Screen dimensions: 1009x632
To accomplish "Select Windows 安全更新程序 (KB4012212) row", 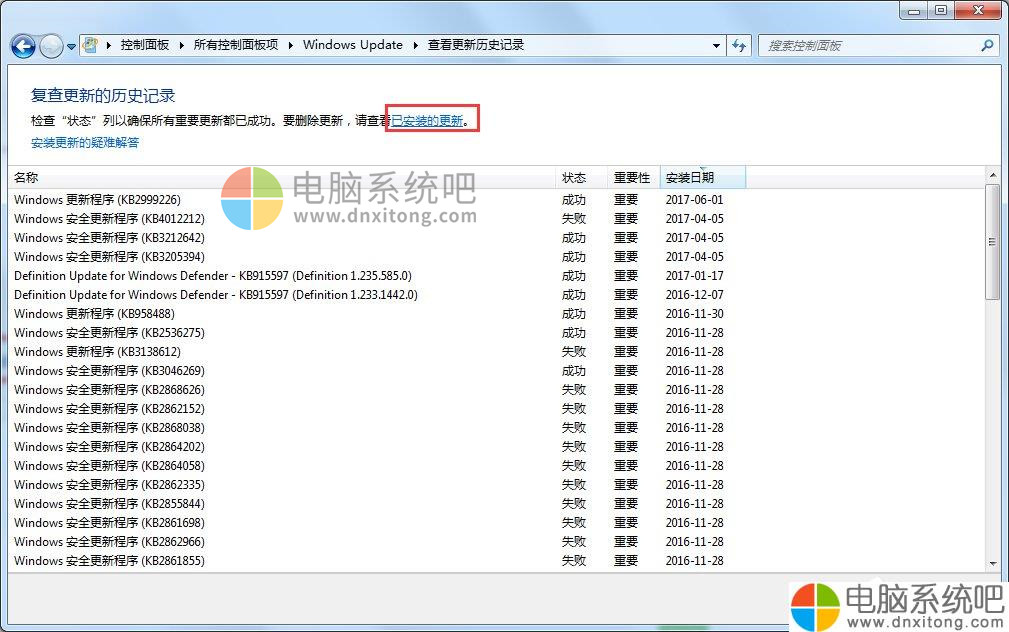I will pos(495,219).
